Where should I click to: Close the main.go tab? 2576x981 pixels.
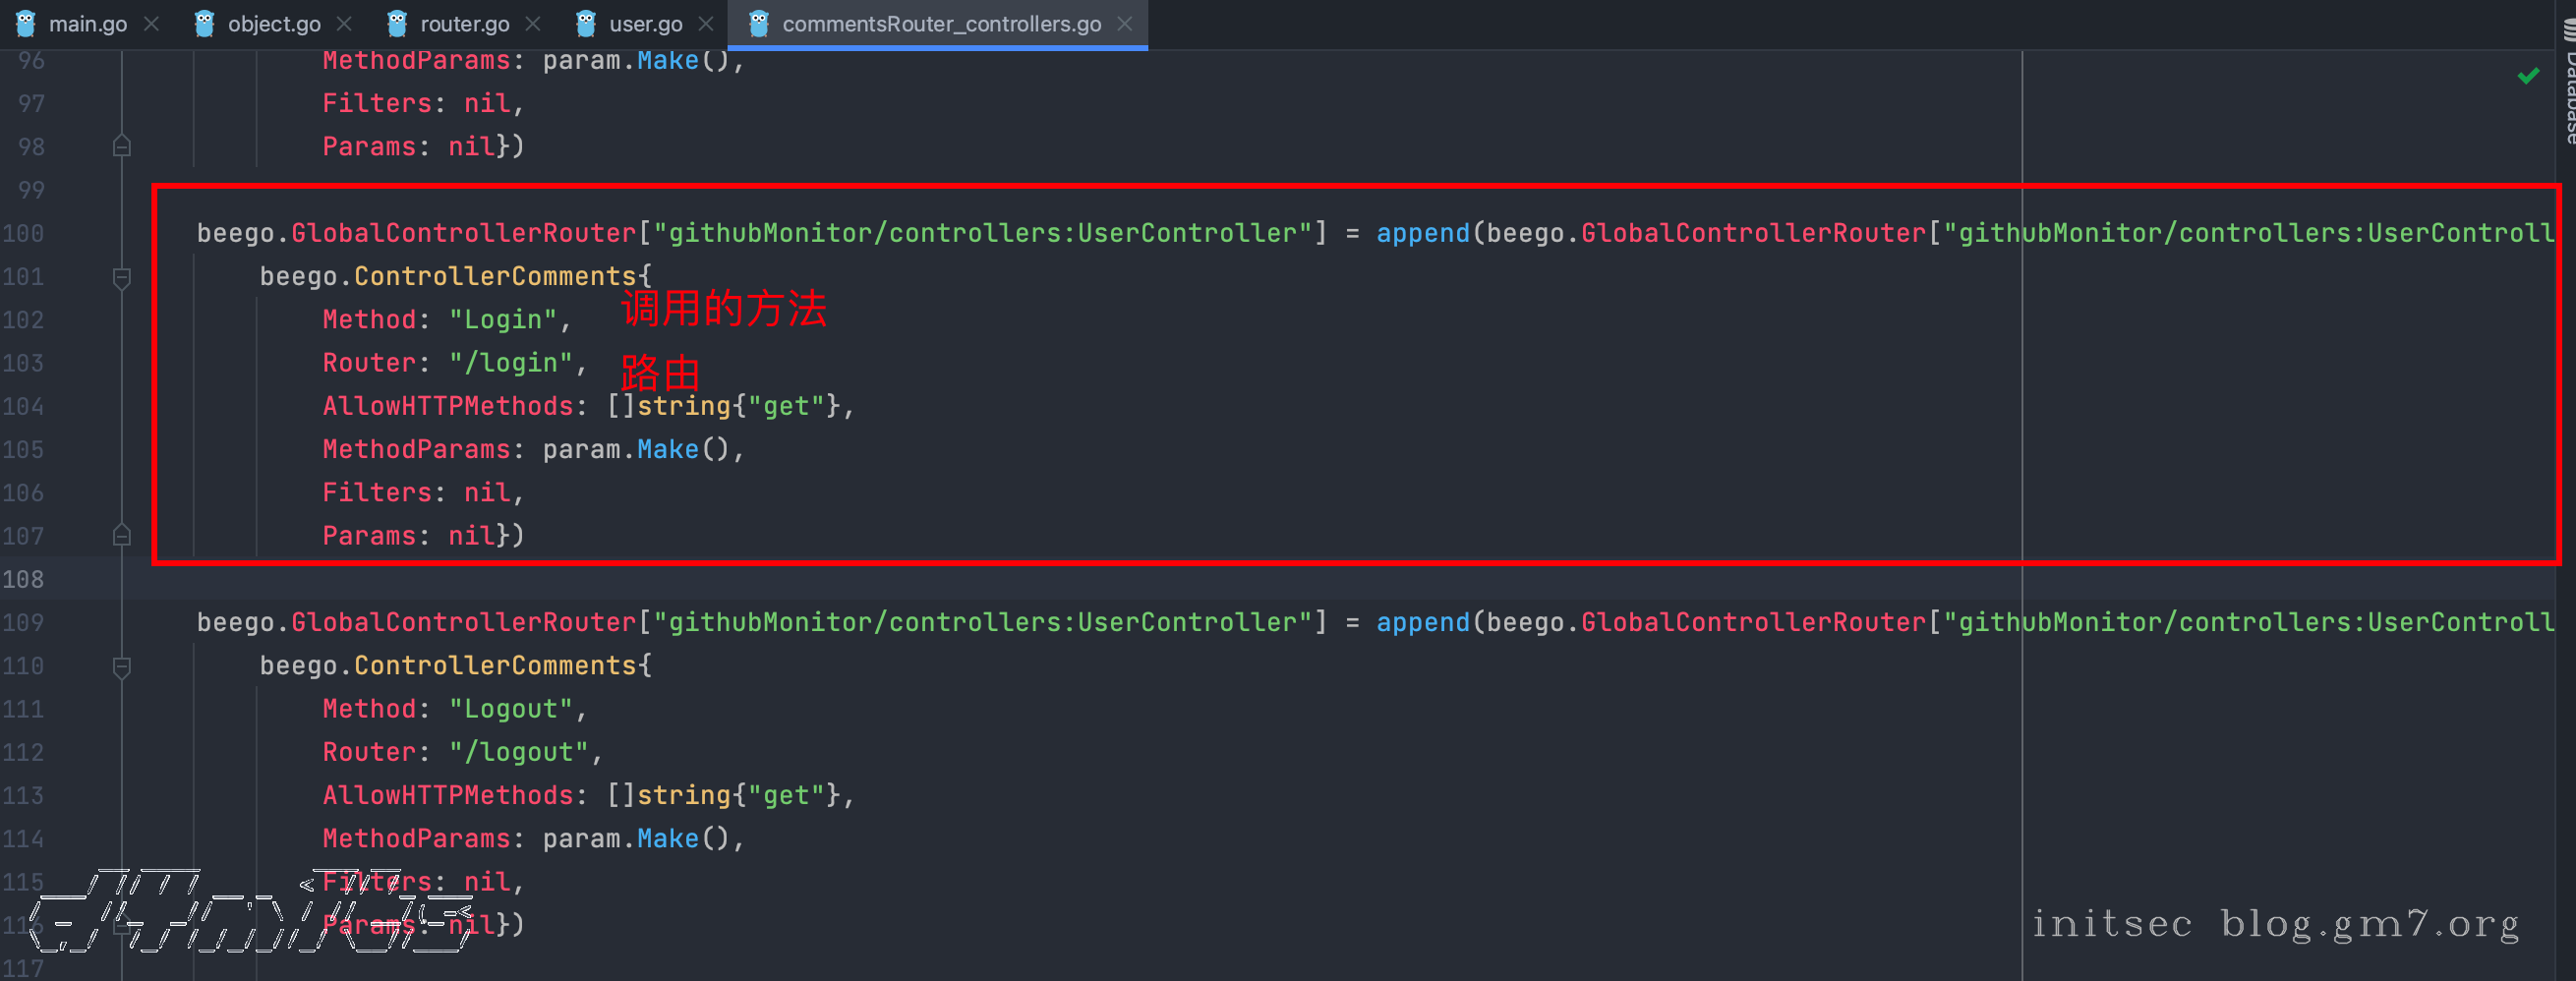pyautogui.click(x=152, y=23)
